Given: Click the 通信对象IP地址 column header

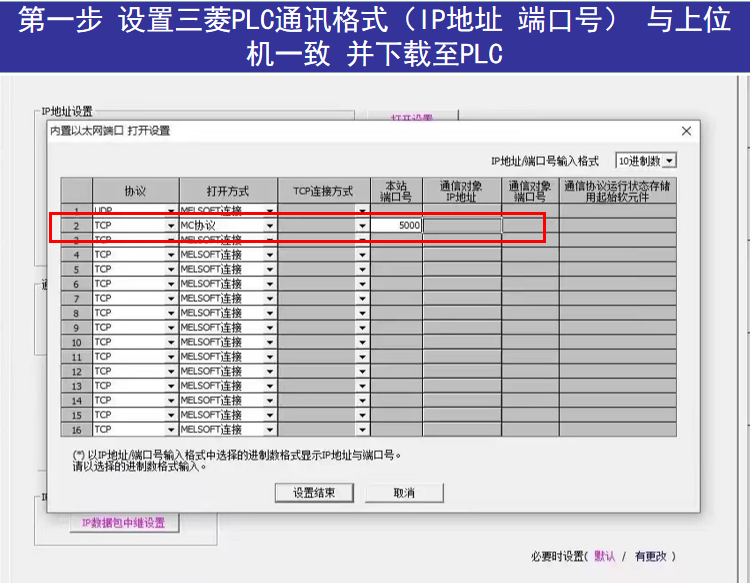Looking at the screenshot, I should (x=462, y=191).
